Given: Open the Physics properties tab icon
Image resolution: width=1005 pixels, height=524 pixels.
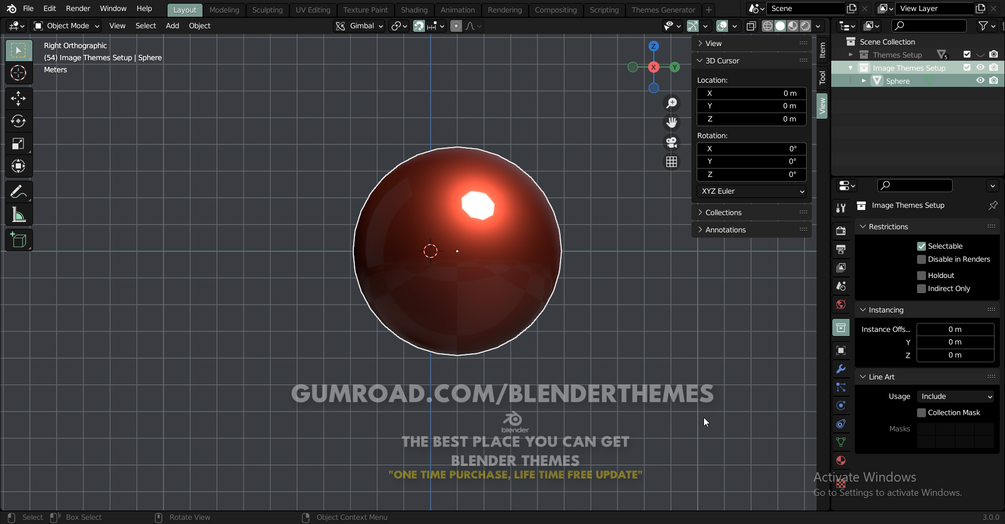Looking at the screenshot, I should click(841, 405).
